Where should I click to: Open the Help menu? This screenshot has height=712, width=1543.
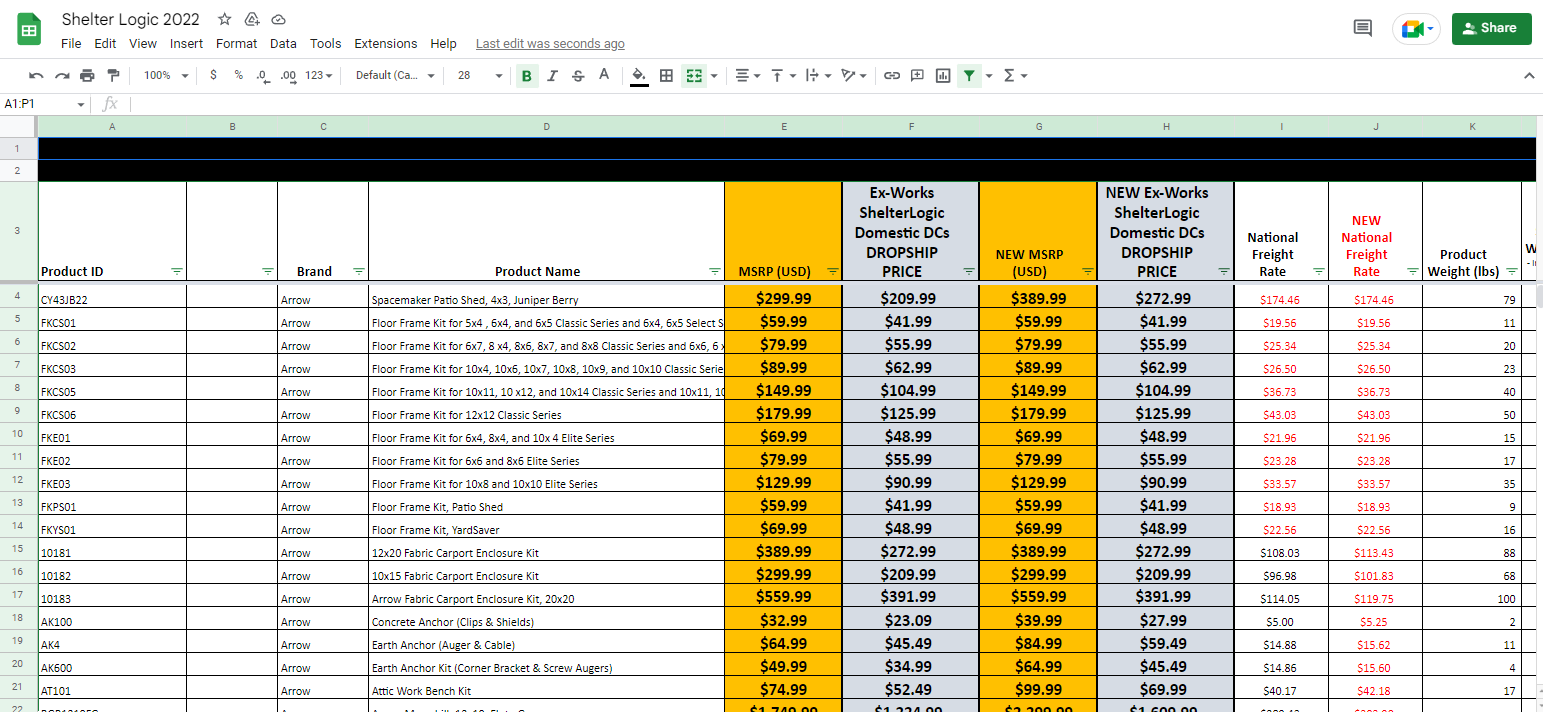tap(443, 44)
